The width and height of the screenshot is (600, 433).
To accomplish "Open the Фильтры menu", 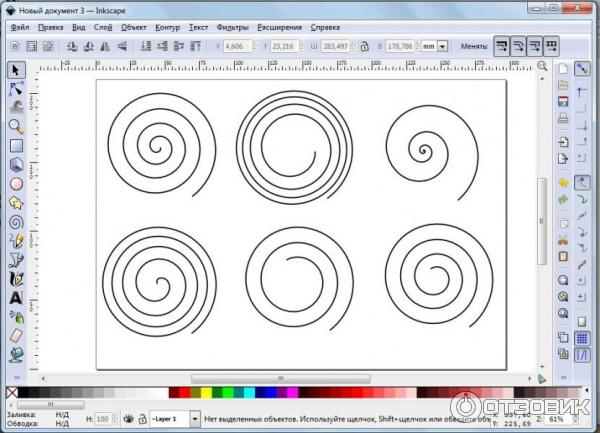I will coord(232,27).
